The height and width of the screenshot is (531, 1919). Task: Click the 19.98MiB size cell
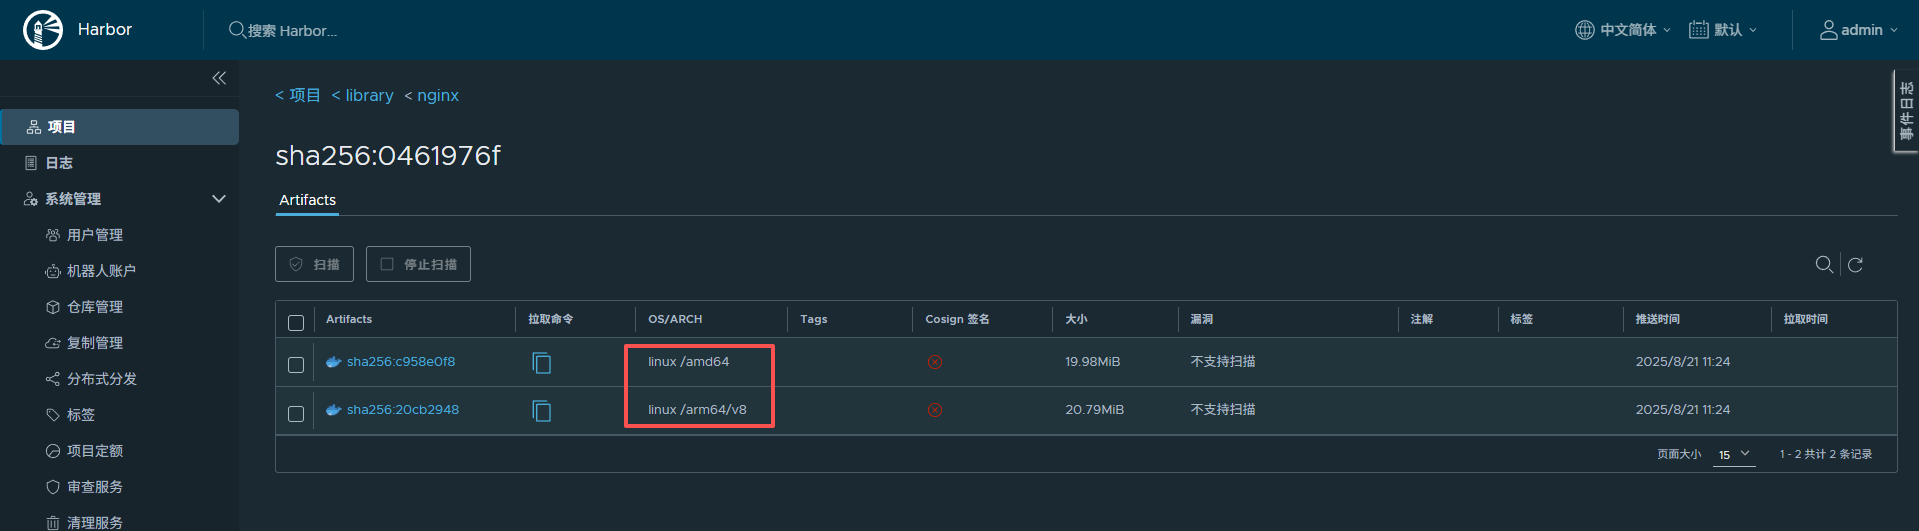click(1092, 362)
